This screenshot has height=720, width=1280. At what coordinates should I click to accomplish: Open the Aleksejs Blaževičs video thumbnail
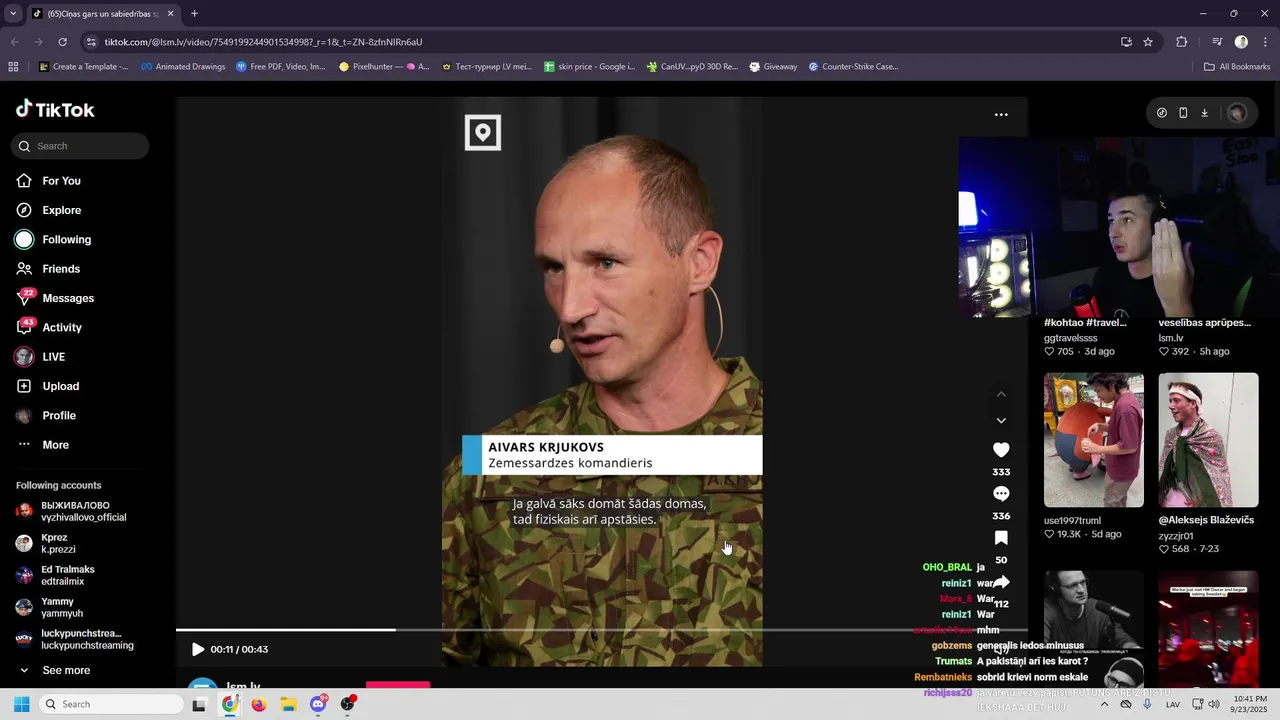(1208, 440)
